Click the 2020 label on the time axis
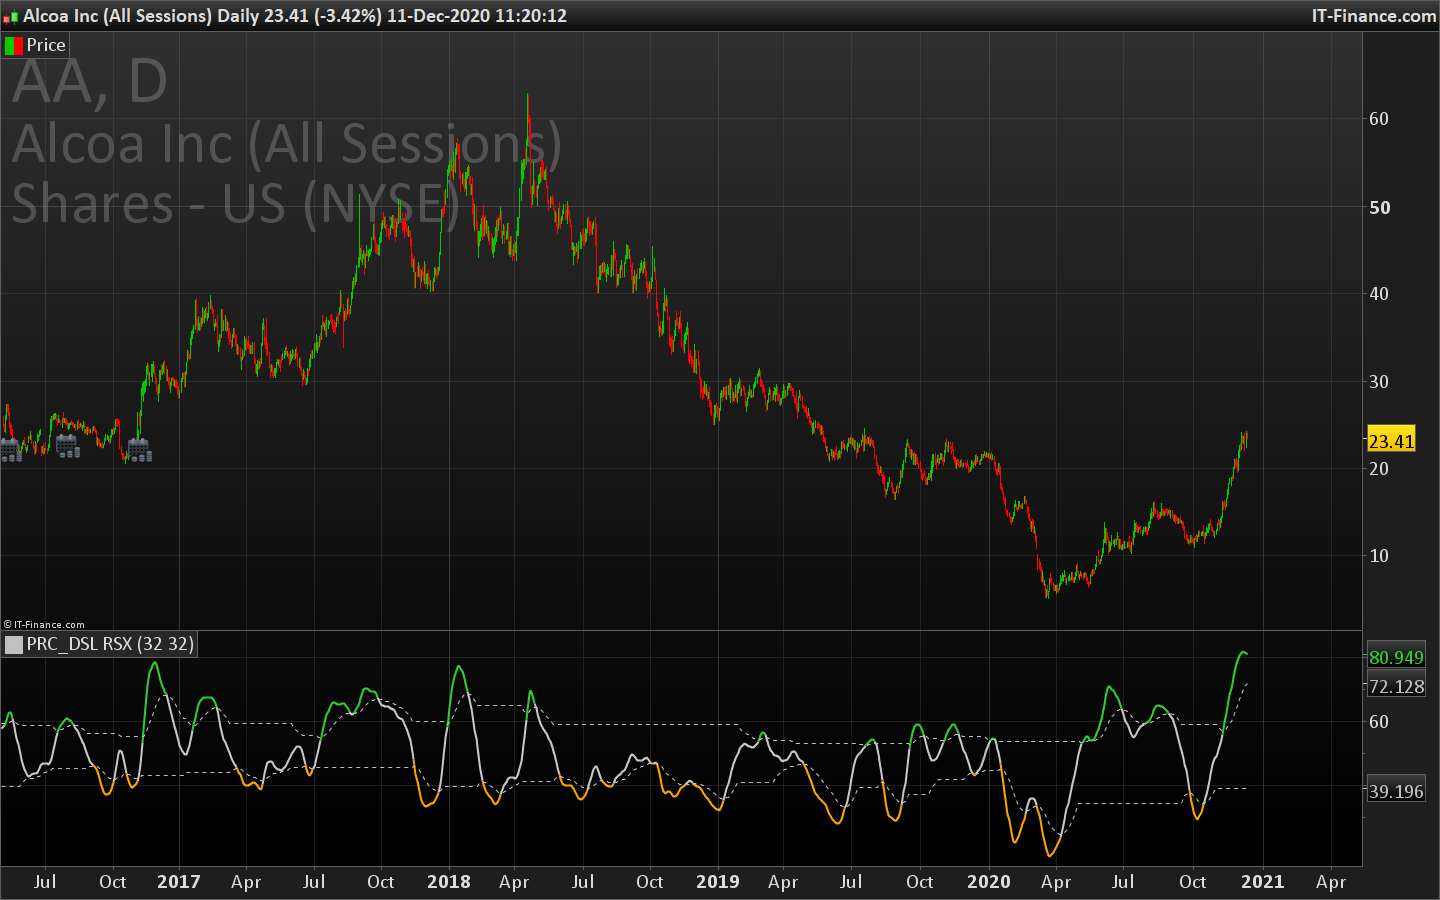The width and height of the screenshot is (1440, 900). [x=989, y=882]
